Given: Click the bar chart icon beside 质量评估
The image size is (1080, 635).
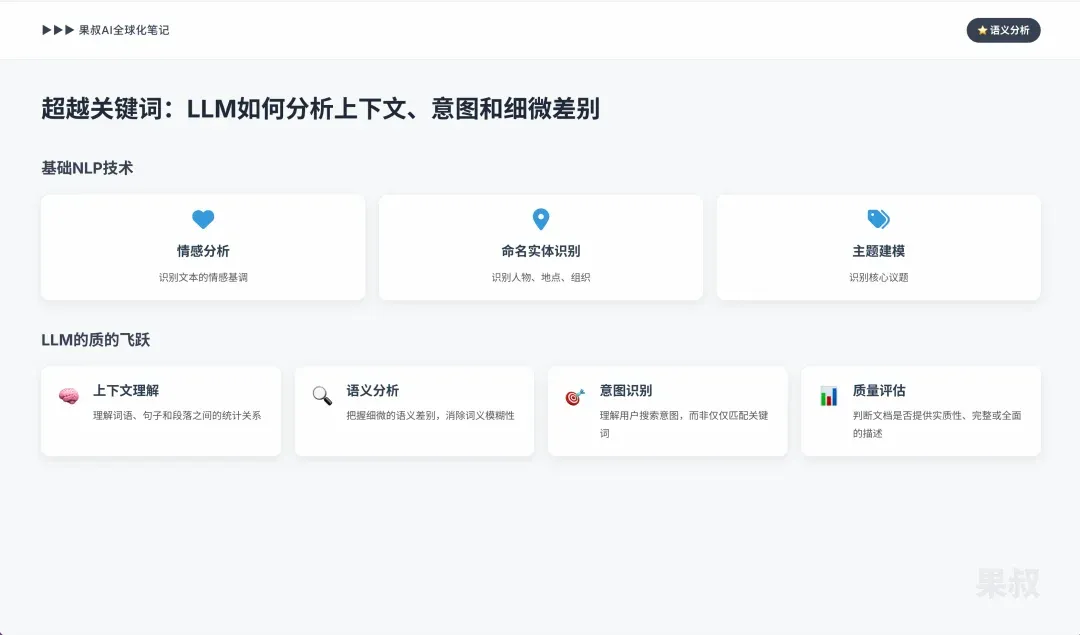Looking at the screenshot, I should [828, 396].
